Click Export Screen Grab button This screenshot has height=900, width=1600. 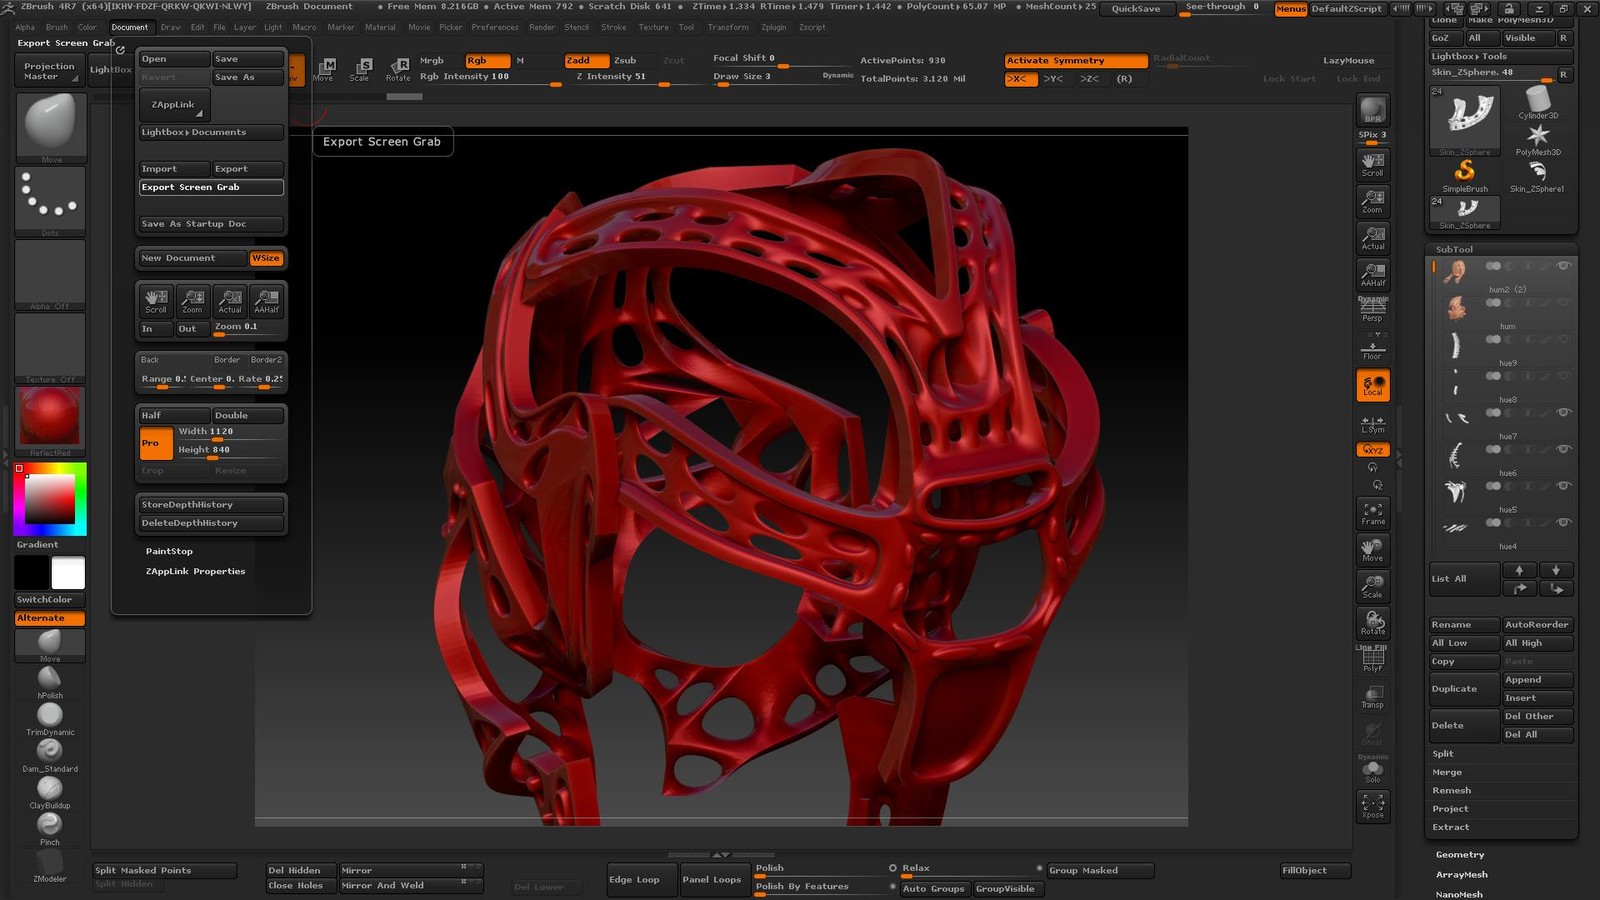211,187
